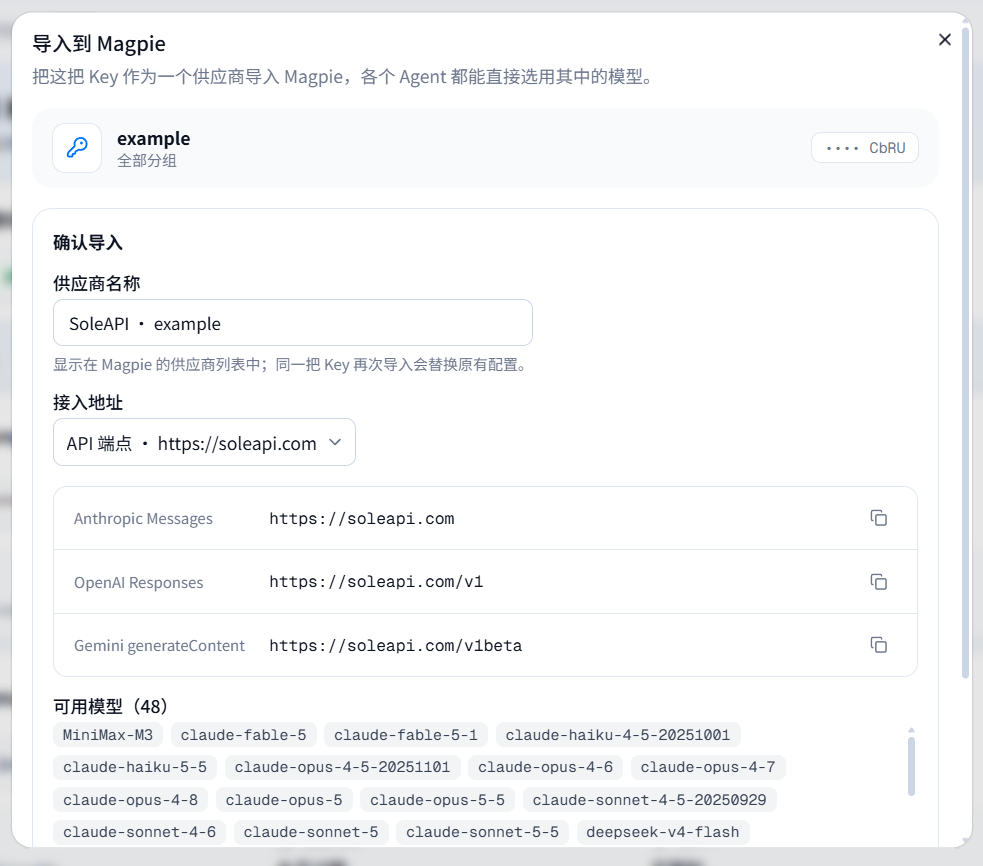The image size is (983, 866).
Task: Select the claude-sonnet-4-5-20250929 chip
Action: [649, 800]
